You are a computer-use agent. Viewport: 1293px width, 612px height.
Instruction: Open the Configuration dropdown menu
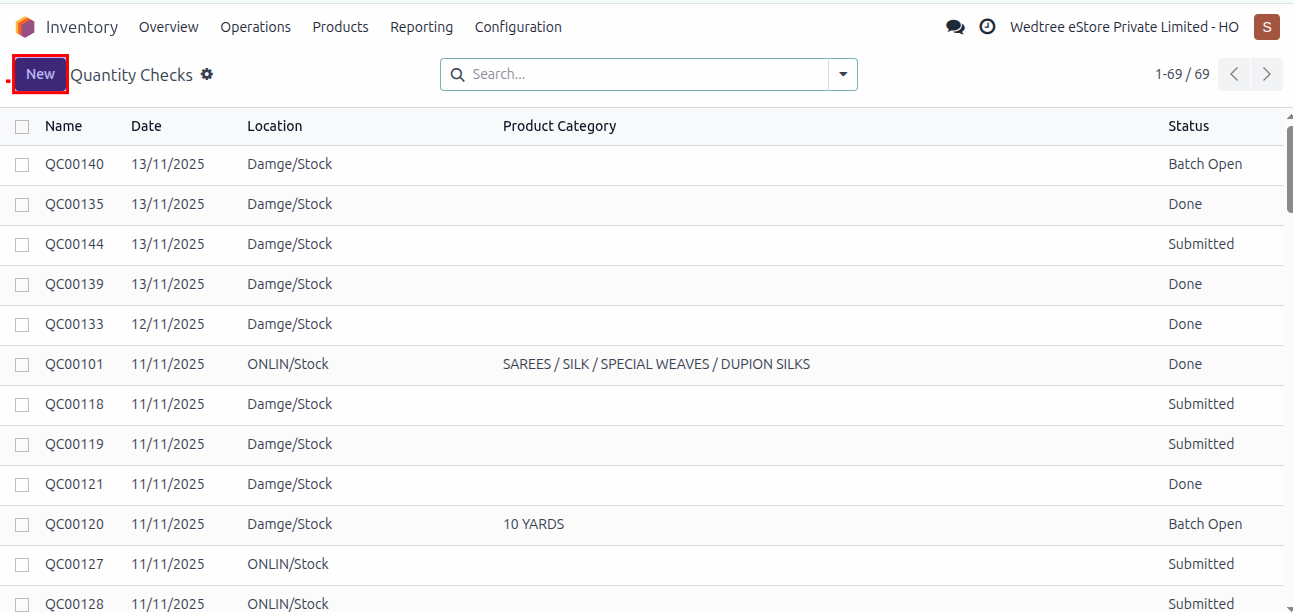pos(518,27)
